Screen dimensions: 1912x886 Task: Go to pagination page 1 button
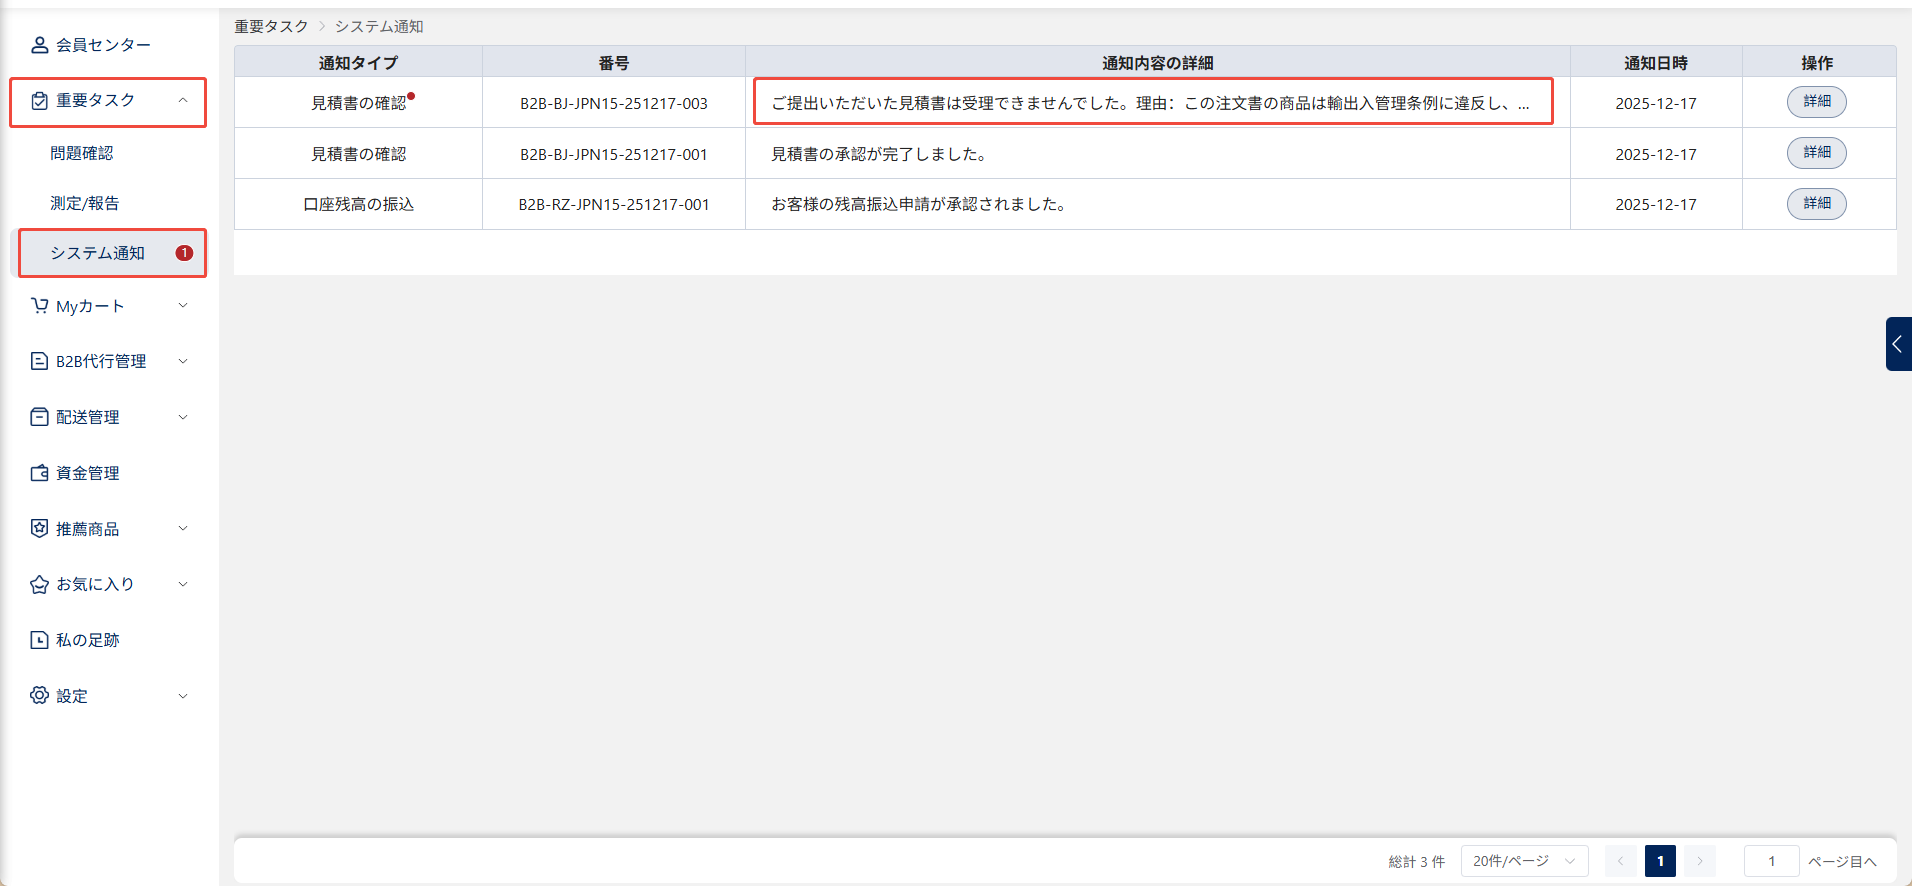1660,861
